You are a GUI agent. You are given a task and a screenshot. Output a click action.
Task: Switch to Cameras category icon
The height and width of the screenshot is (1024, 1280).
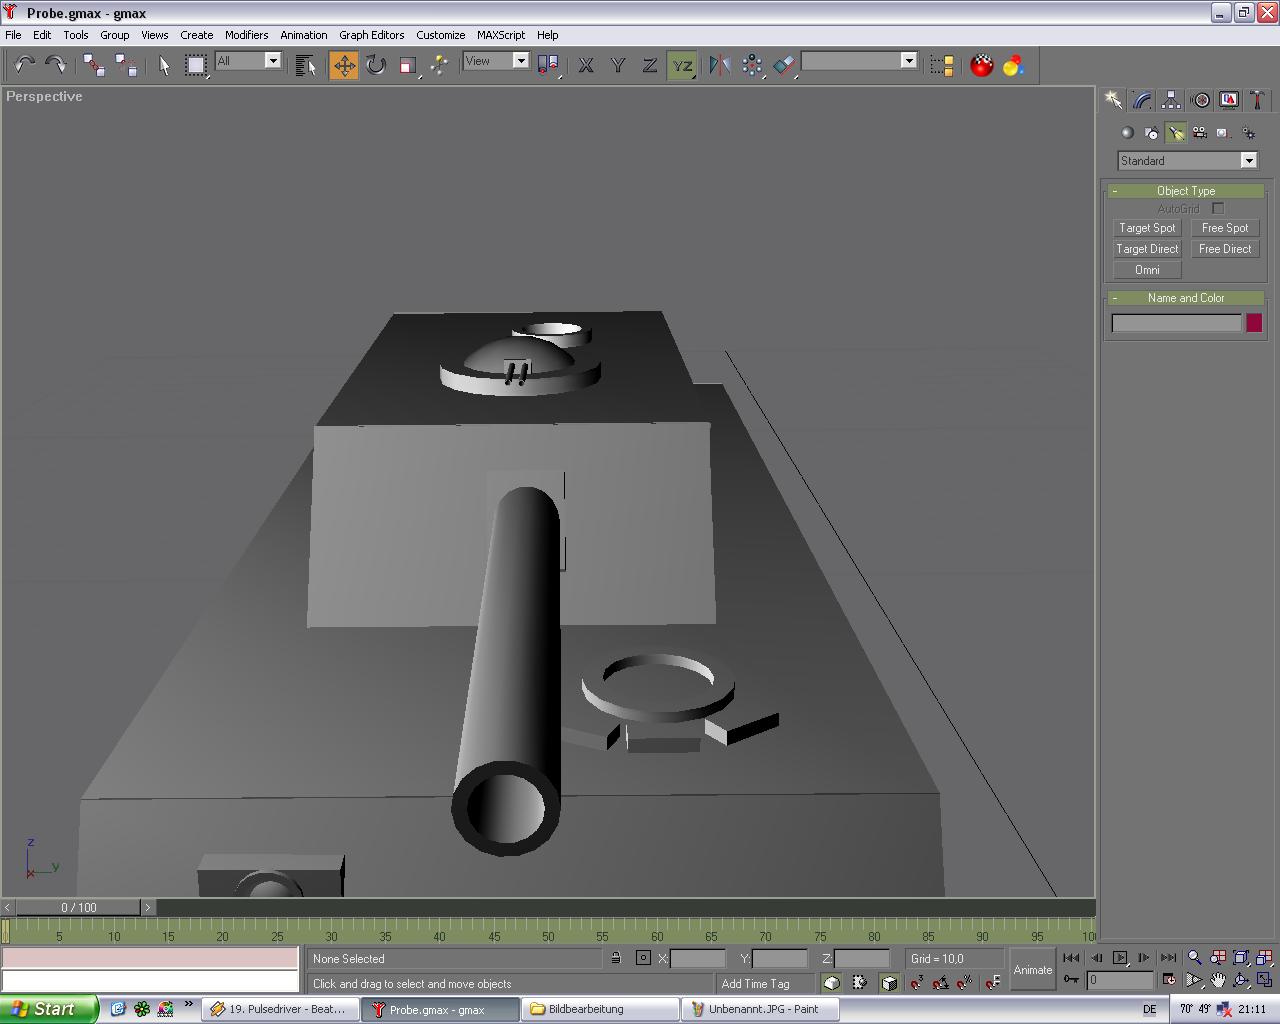pos(1199,133)
